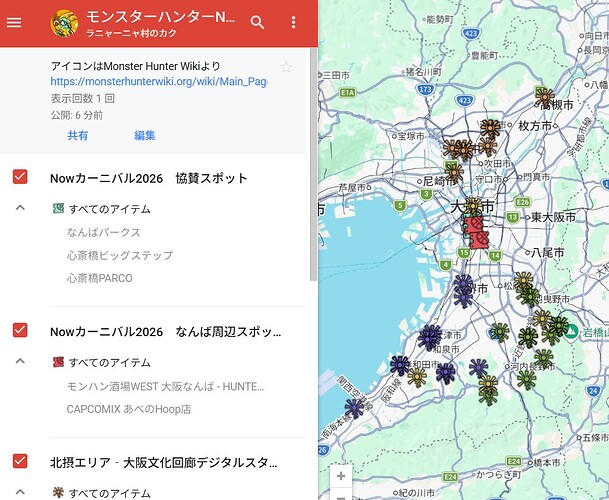
Task: Uncheck the 北摂エリア layer checkbox
Action: (x=20, y=461)
